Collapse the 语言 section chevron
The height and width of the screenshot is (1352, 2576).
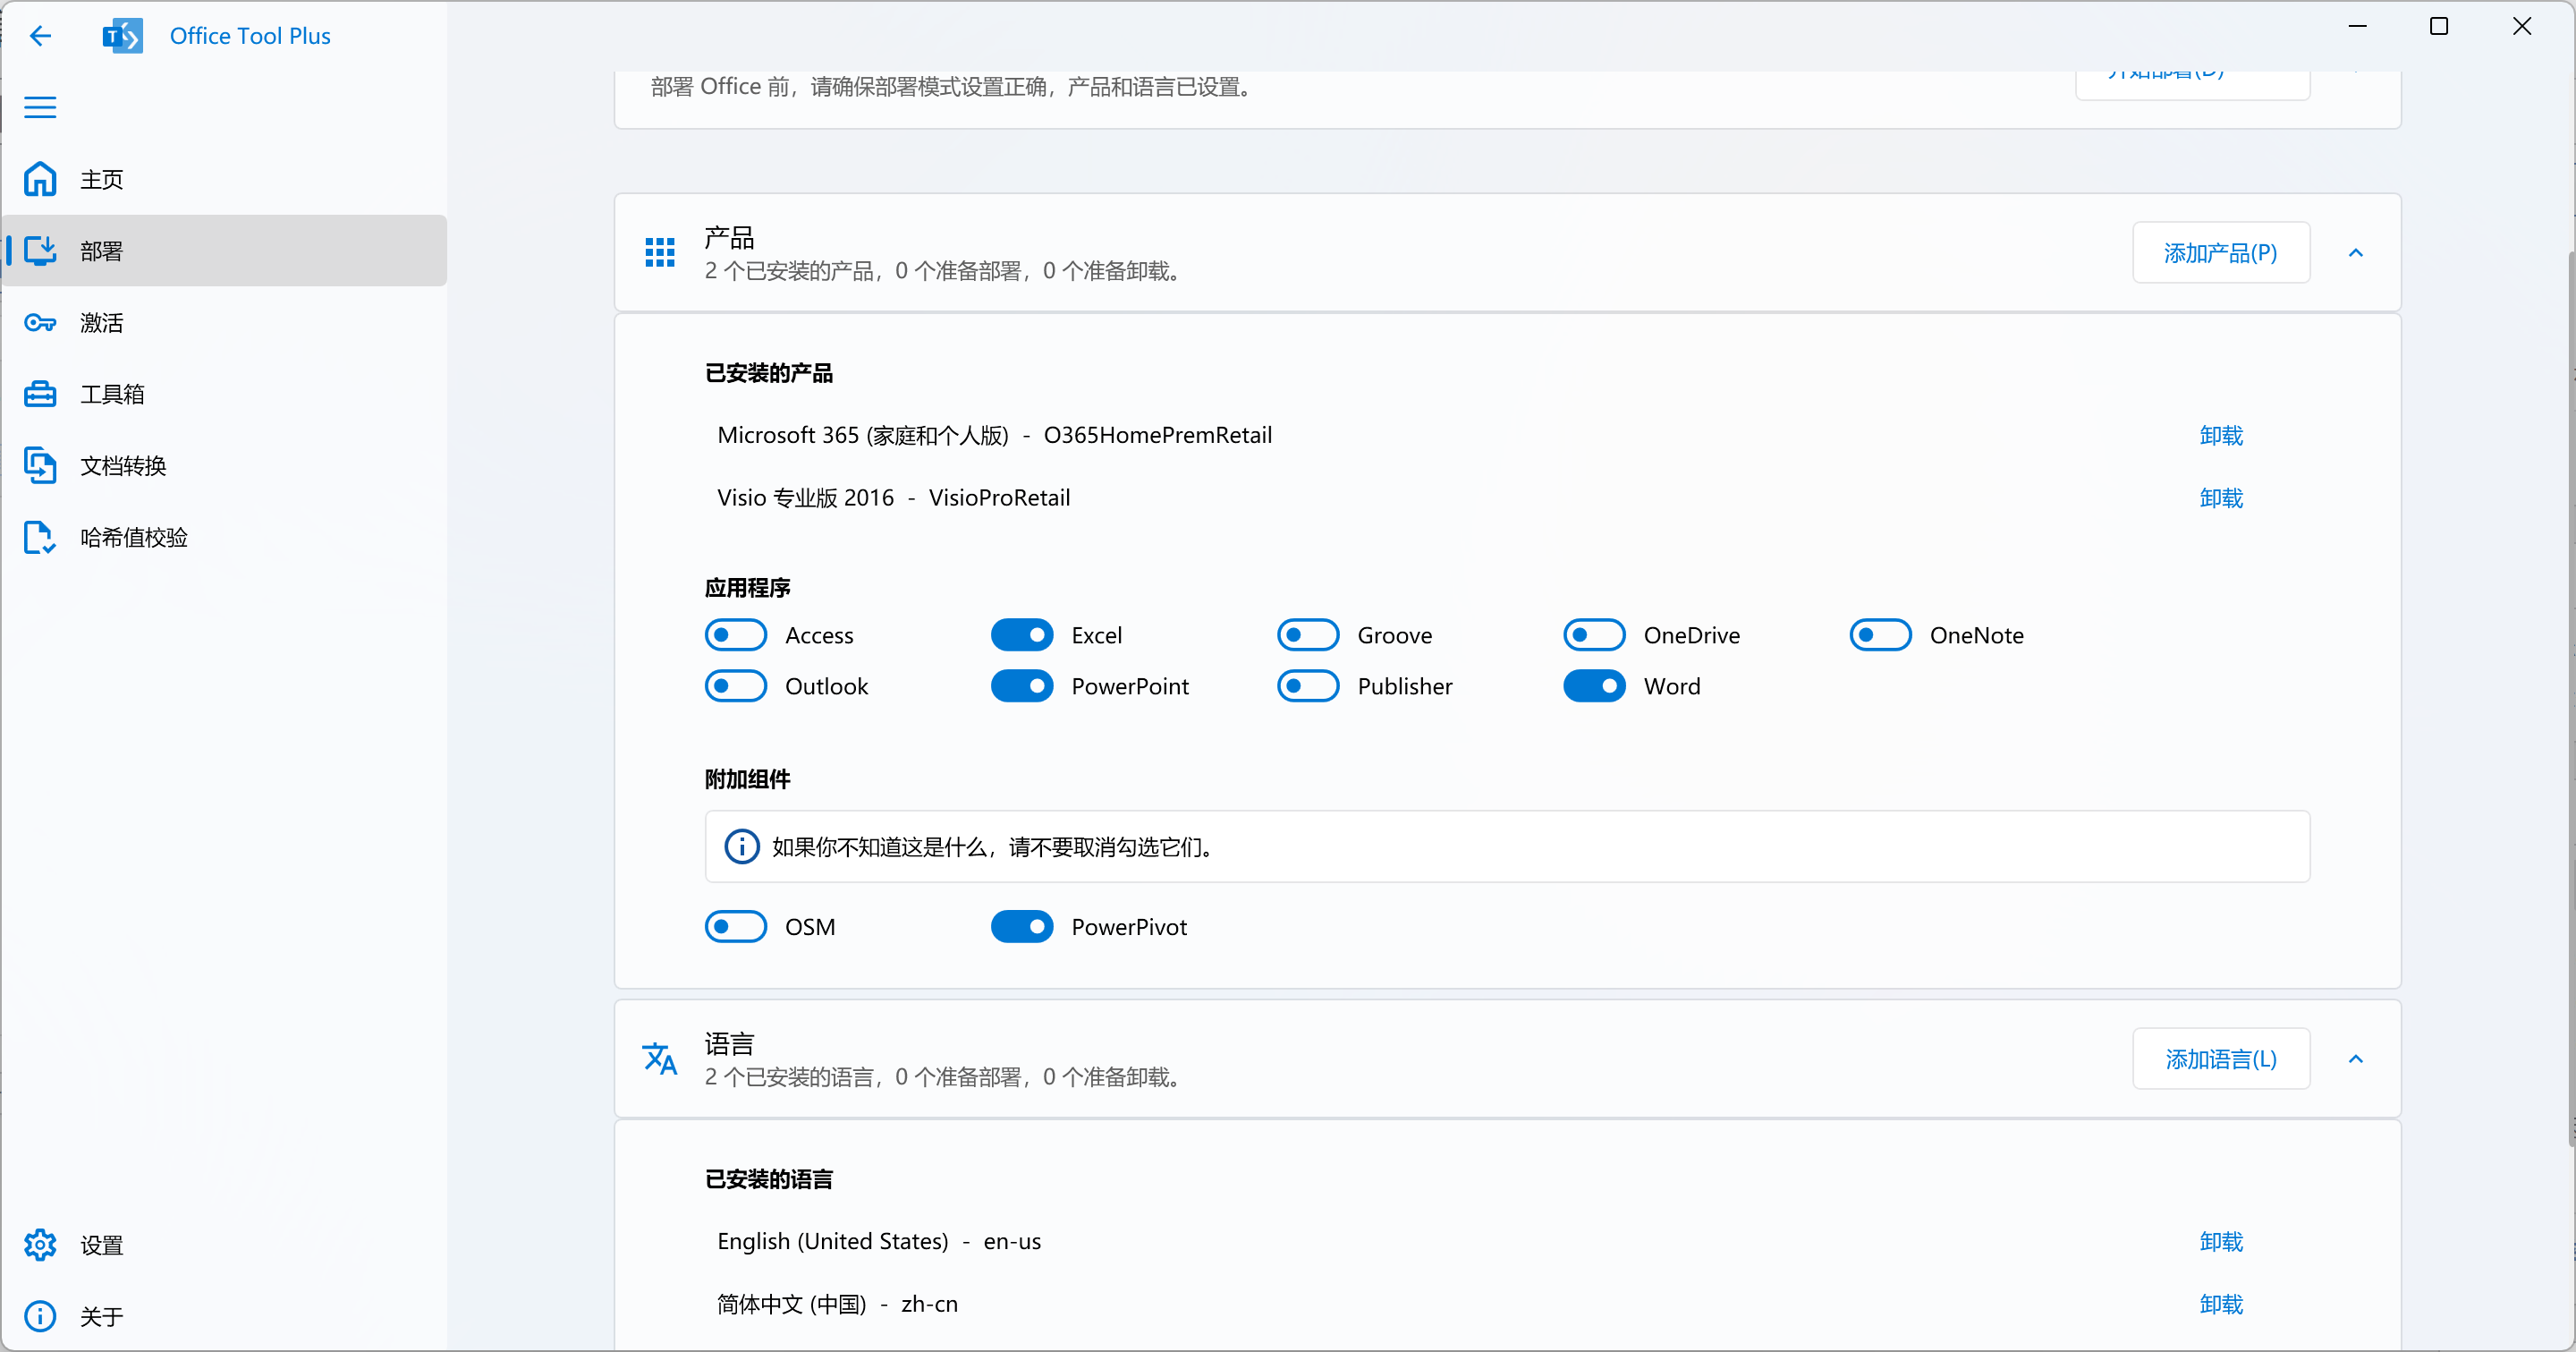(2355, 1059)
